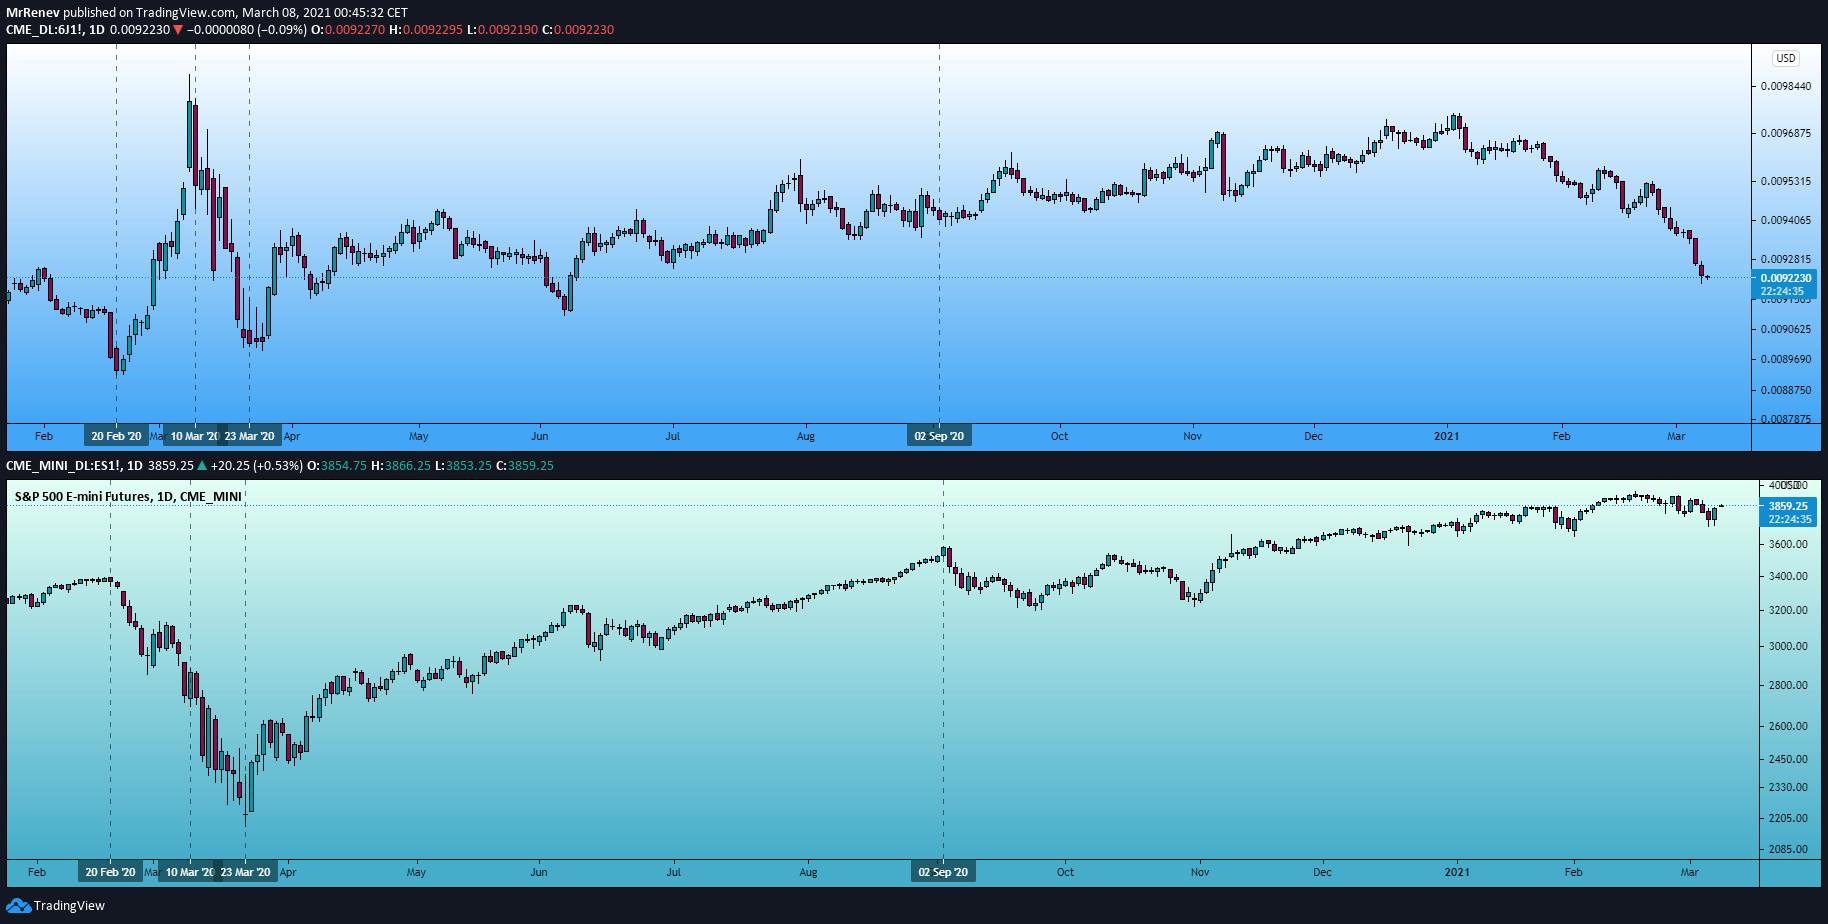Click the 2800.00 price axis value
Viewport: 1828px width, 924px height.
coord(1788,686)
